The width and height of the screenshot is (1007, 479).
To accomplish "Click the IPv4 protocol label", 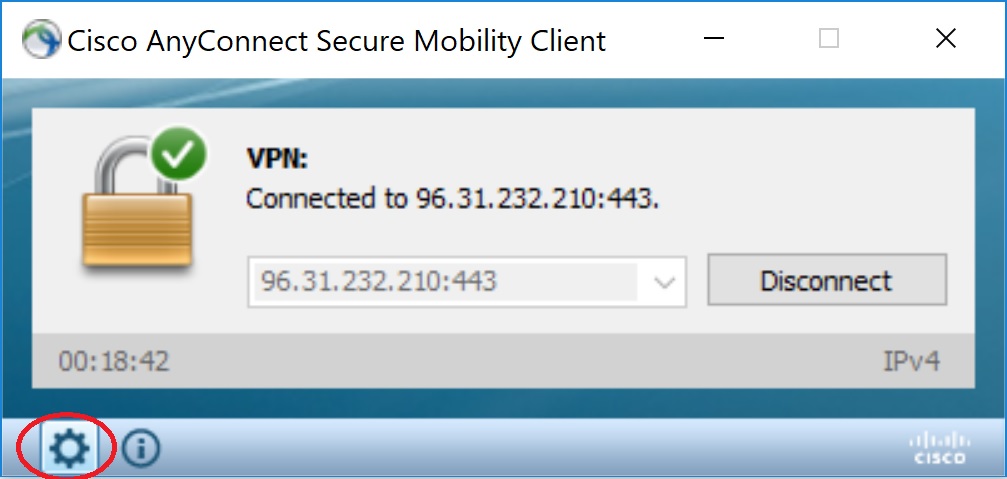I will coord(911,361).
